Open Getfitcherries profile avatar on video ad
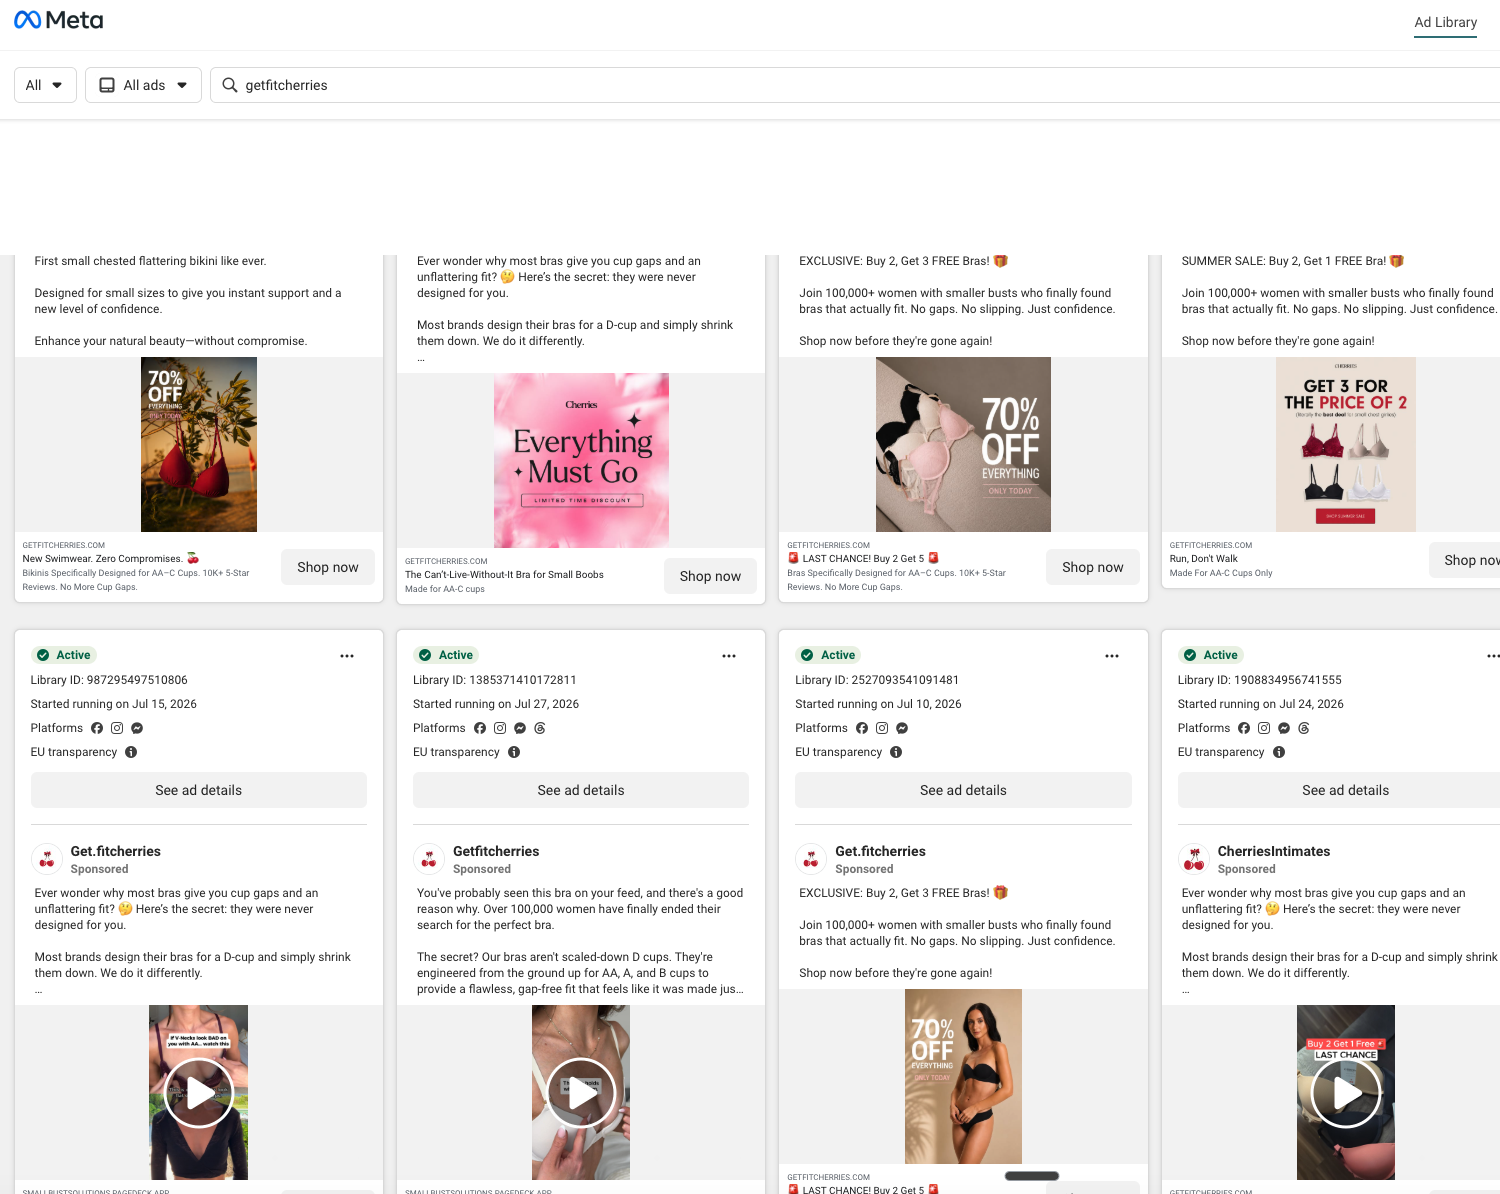This screenshot has width=1500, height=1194. [428, 859]
